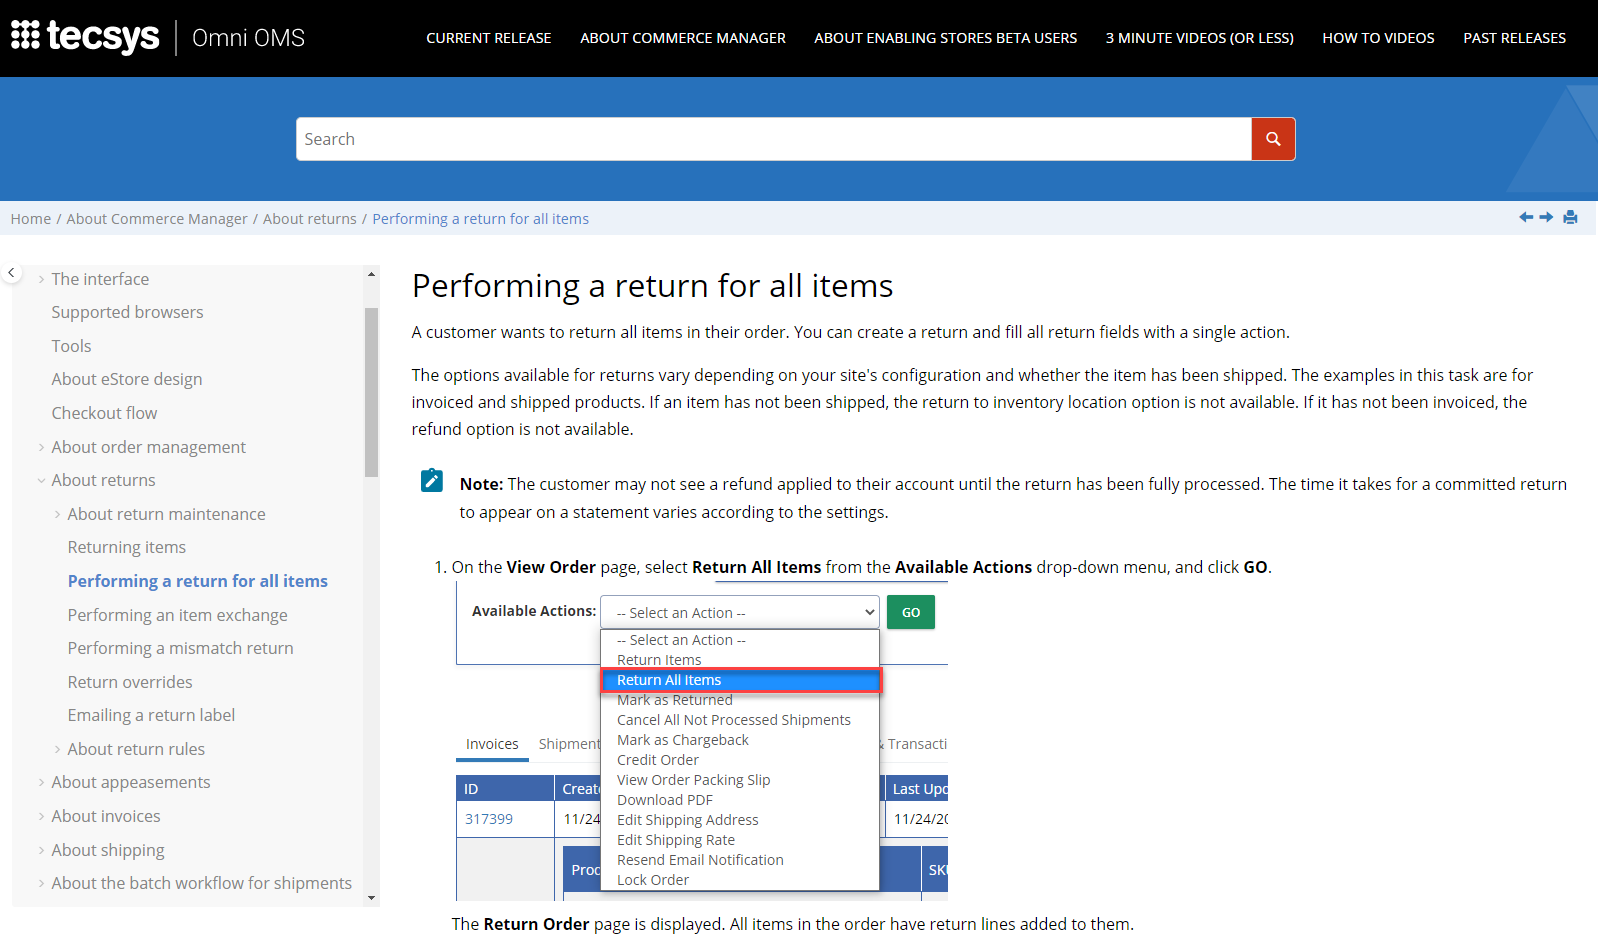The width and height of the screenshot is (1598, 935).
Task: Open ABOUT ENABLING STORES BETA USERS
Action: pyautogui.click(x=946, y=38)
